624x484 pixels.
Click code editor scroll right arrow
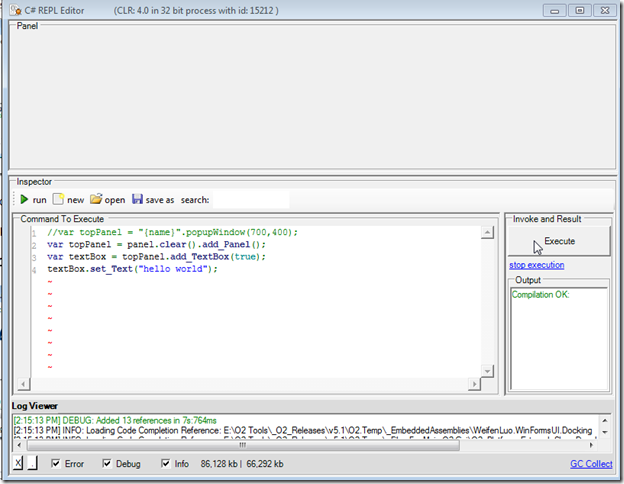[x=474, y=384]
